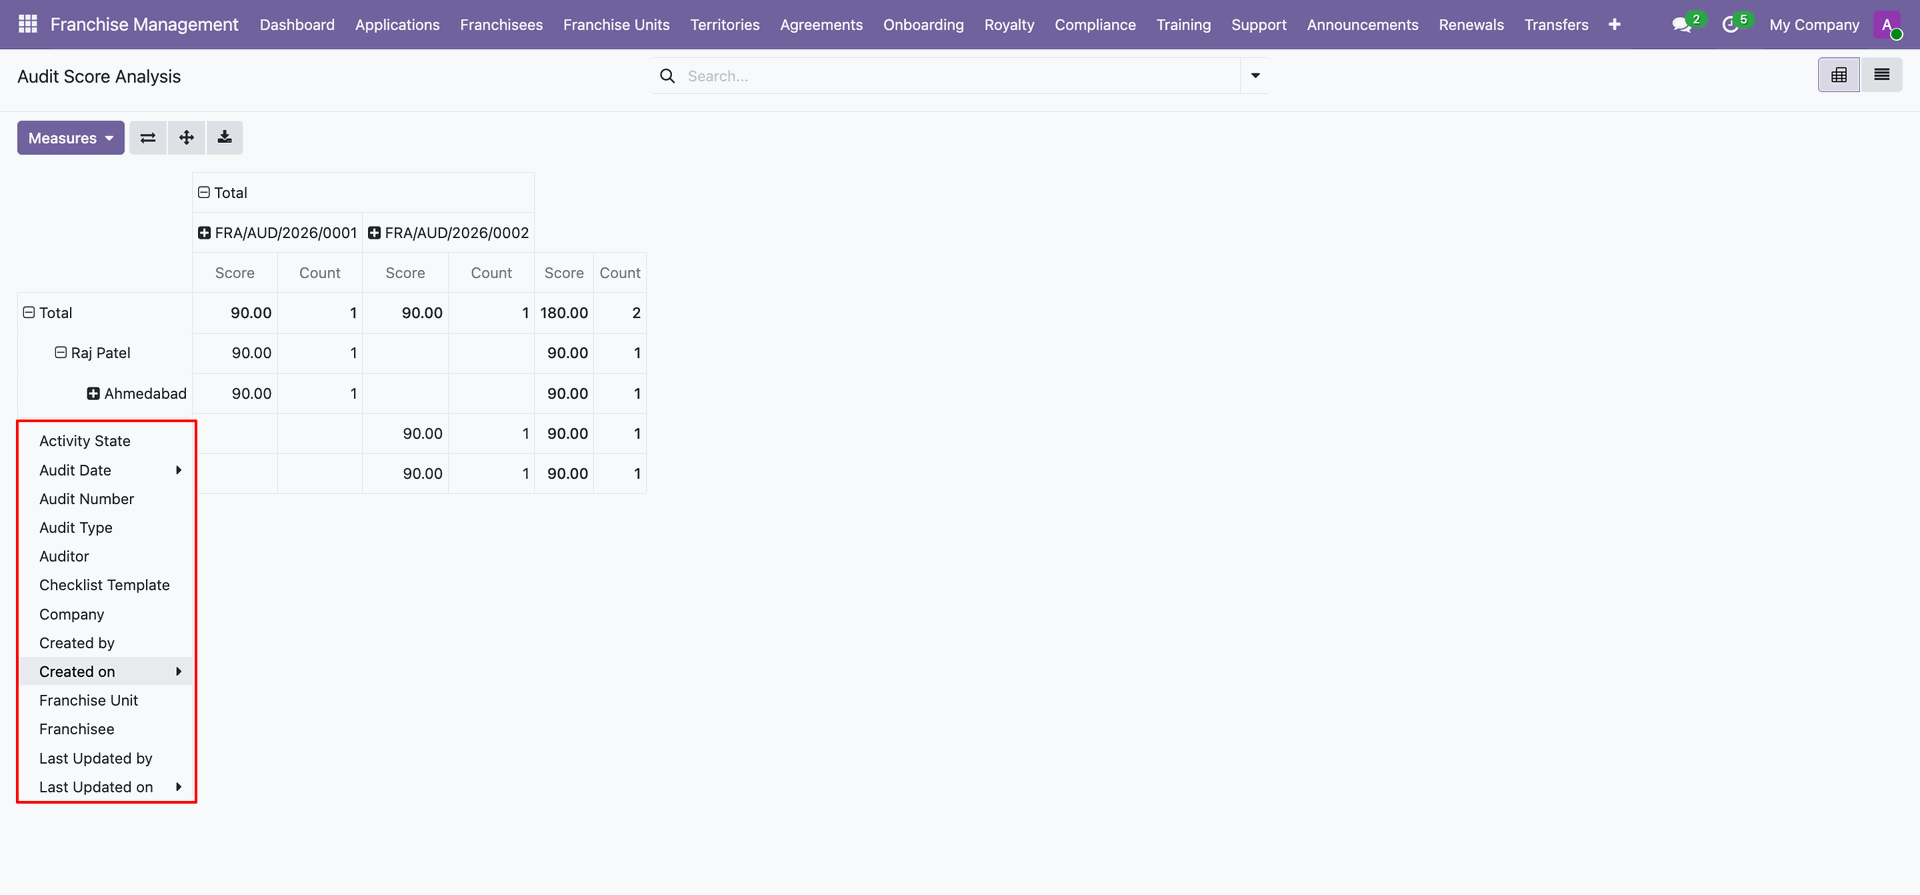Group by Auditor
The width and height of the screenshot is (1920, 895).
106,556
